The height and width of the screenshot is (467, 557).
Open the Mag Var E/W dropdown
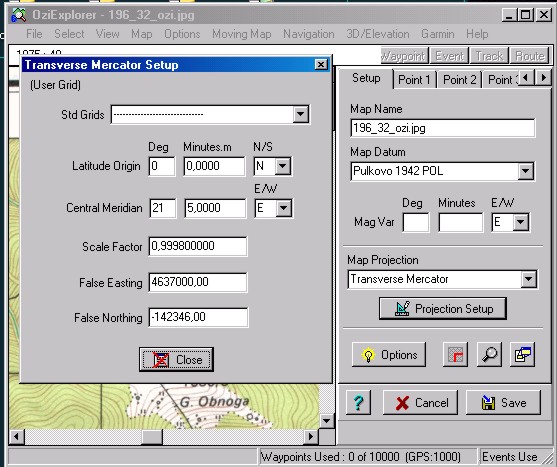tap(520, 222)
